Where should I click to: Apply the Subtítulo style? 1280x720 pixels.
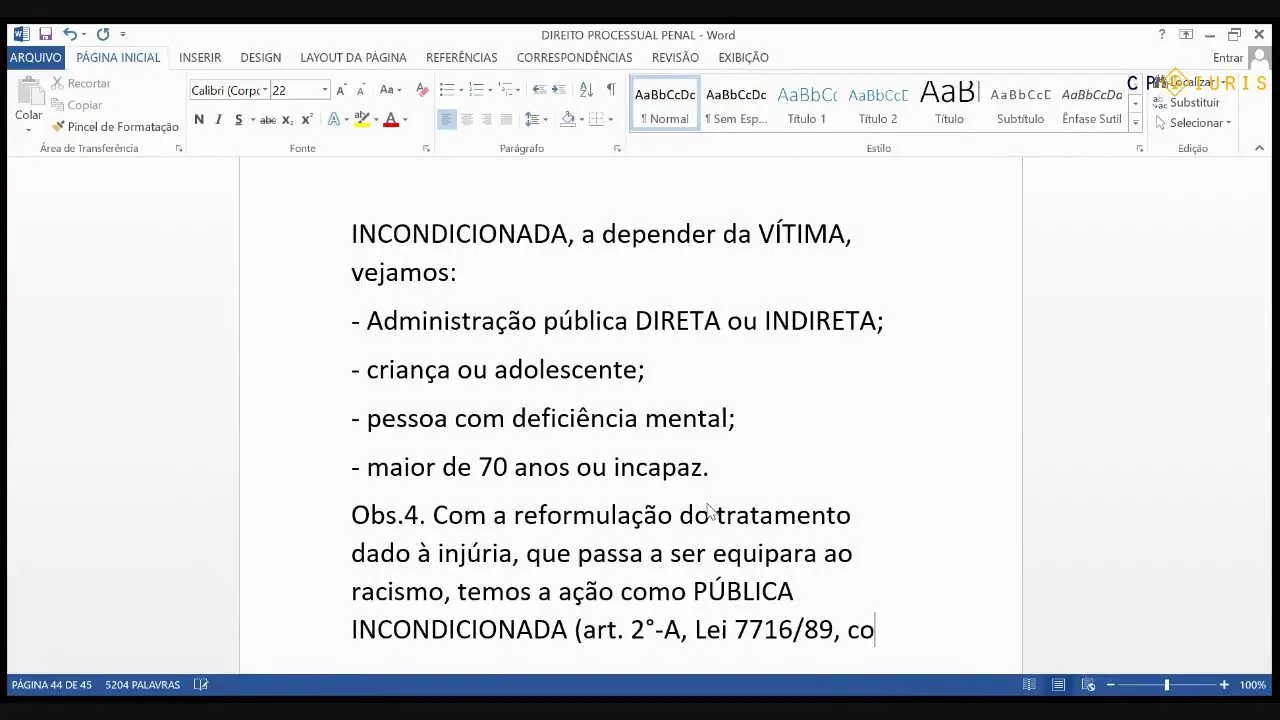point(1020,104)
